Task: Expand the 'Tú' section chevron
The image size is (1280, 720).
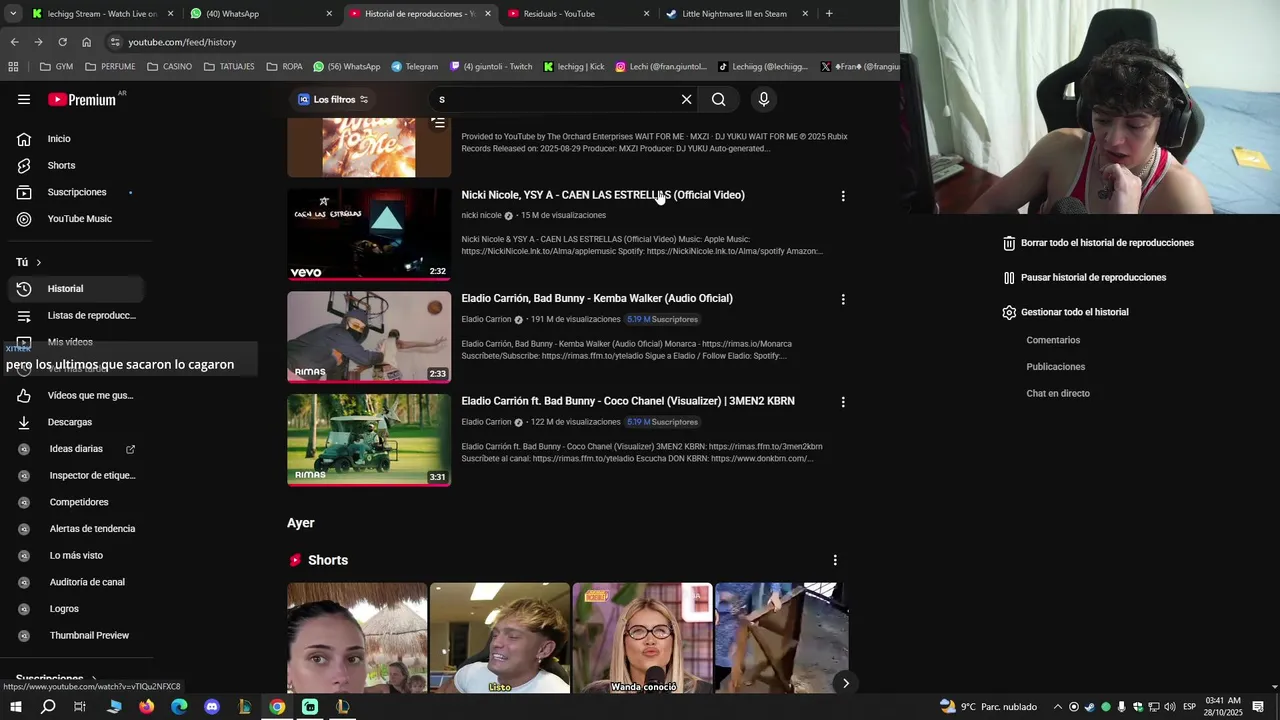Action: point(38,262)
